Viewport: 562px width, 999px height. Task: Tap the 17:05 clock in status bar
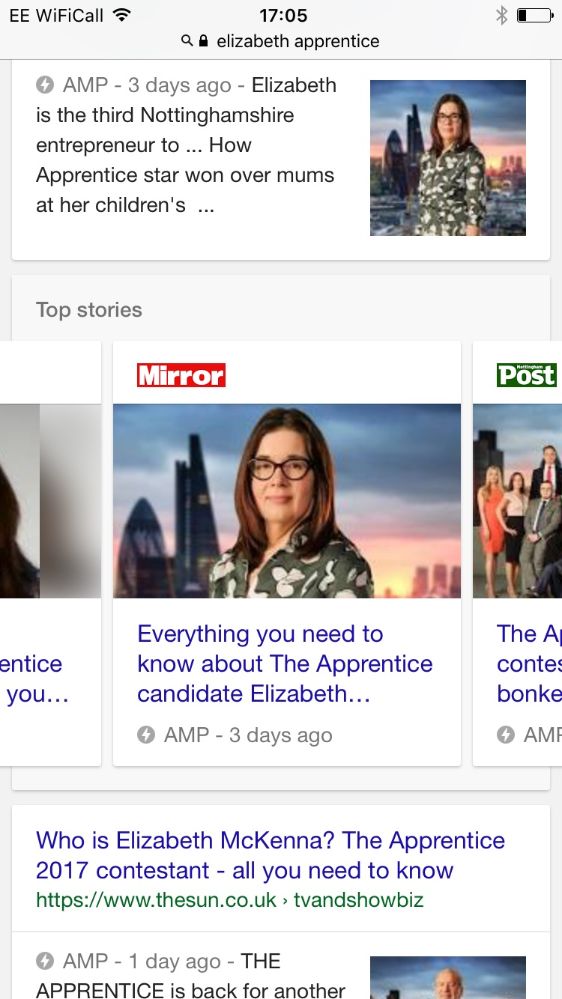(283, 15)
